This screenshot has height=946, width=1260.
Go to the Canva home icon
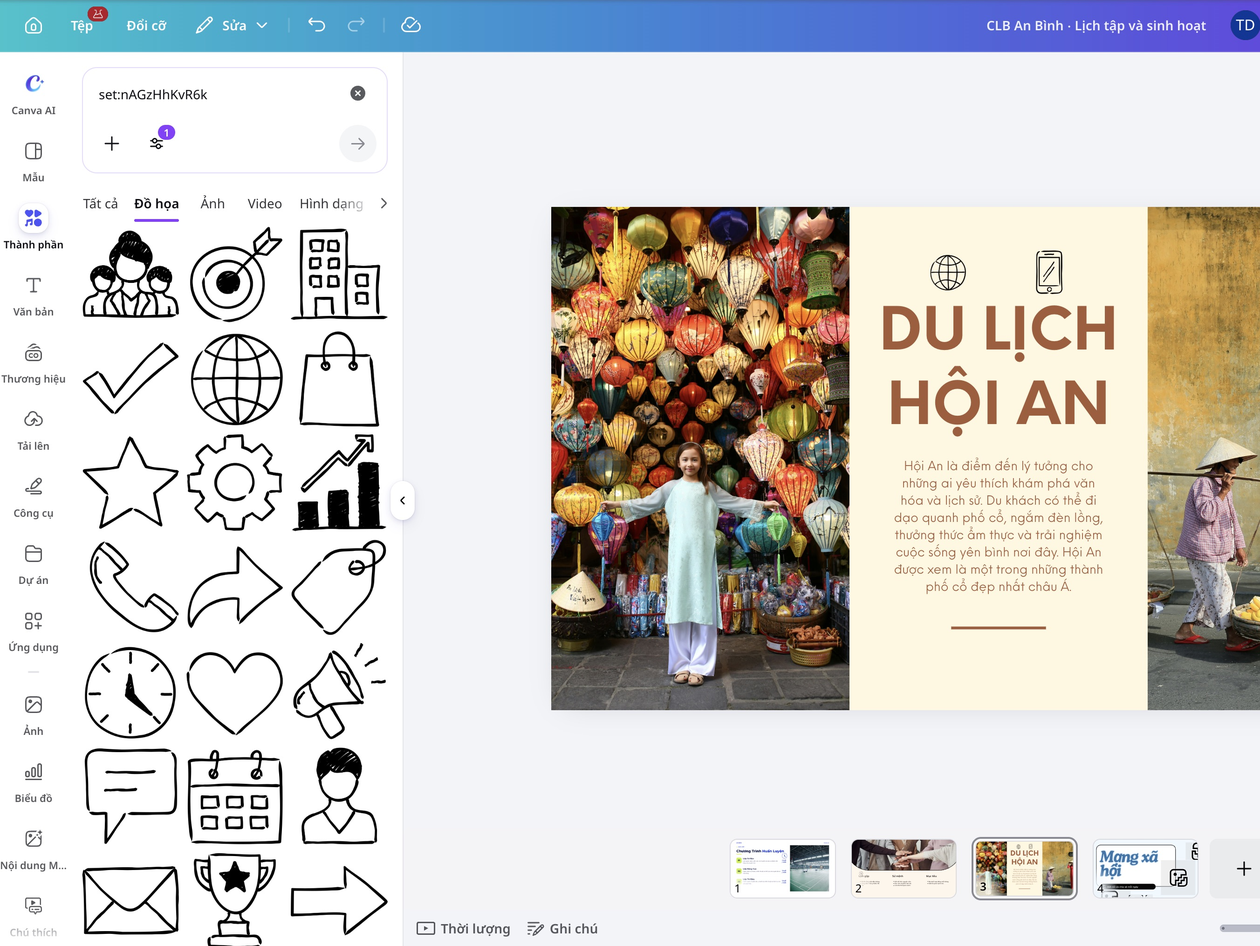[x=33, y=25]
